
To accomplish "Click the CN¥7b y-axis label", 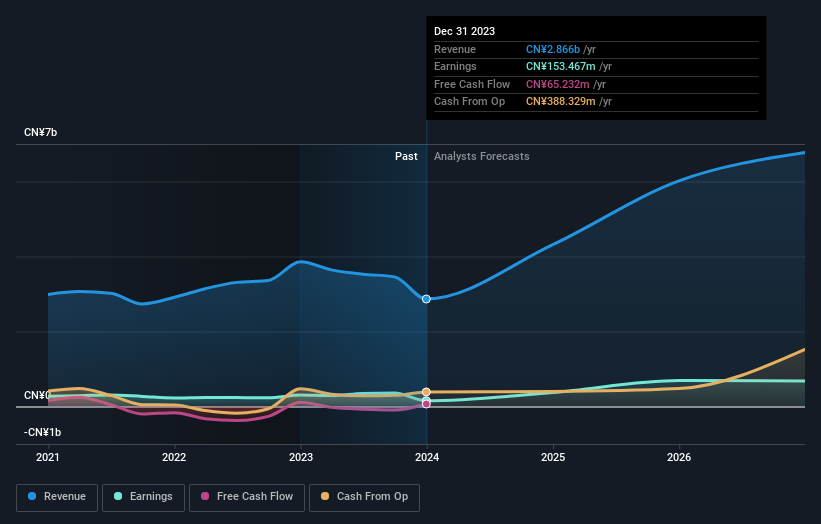I will coord(40,132).
